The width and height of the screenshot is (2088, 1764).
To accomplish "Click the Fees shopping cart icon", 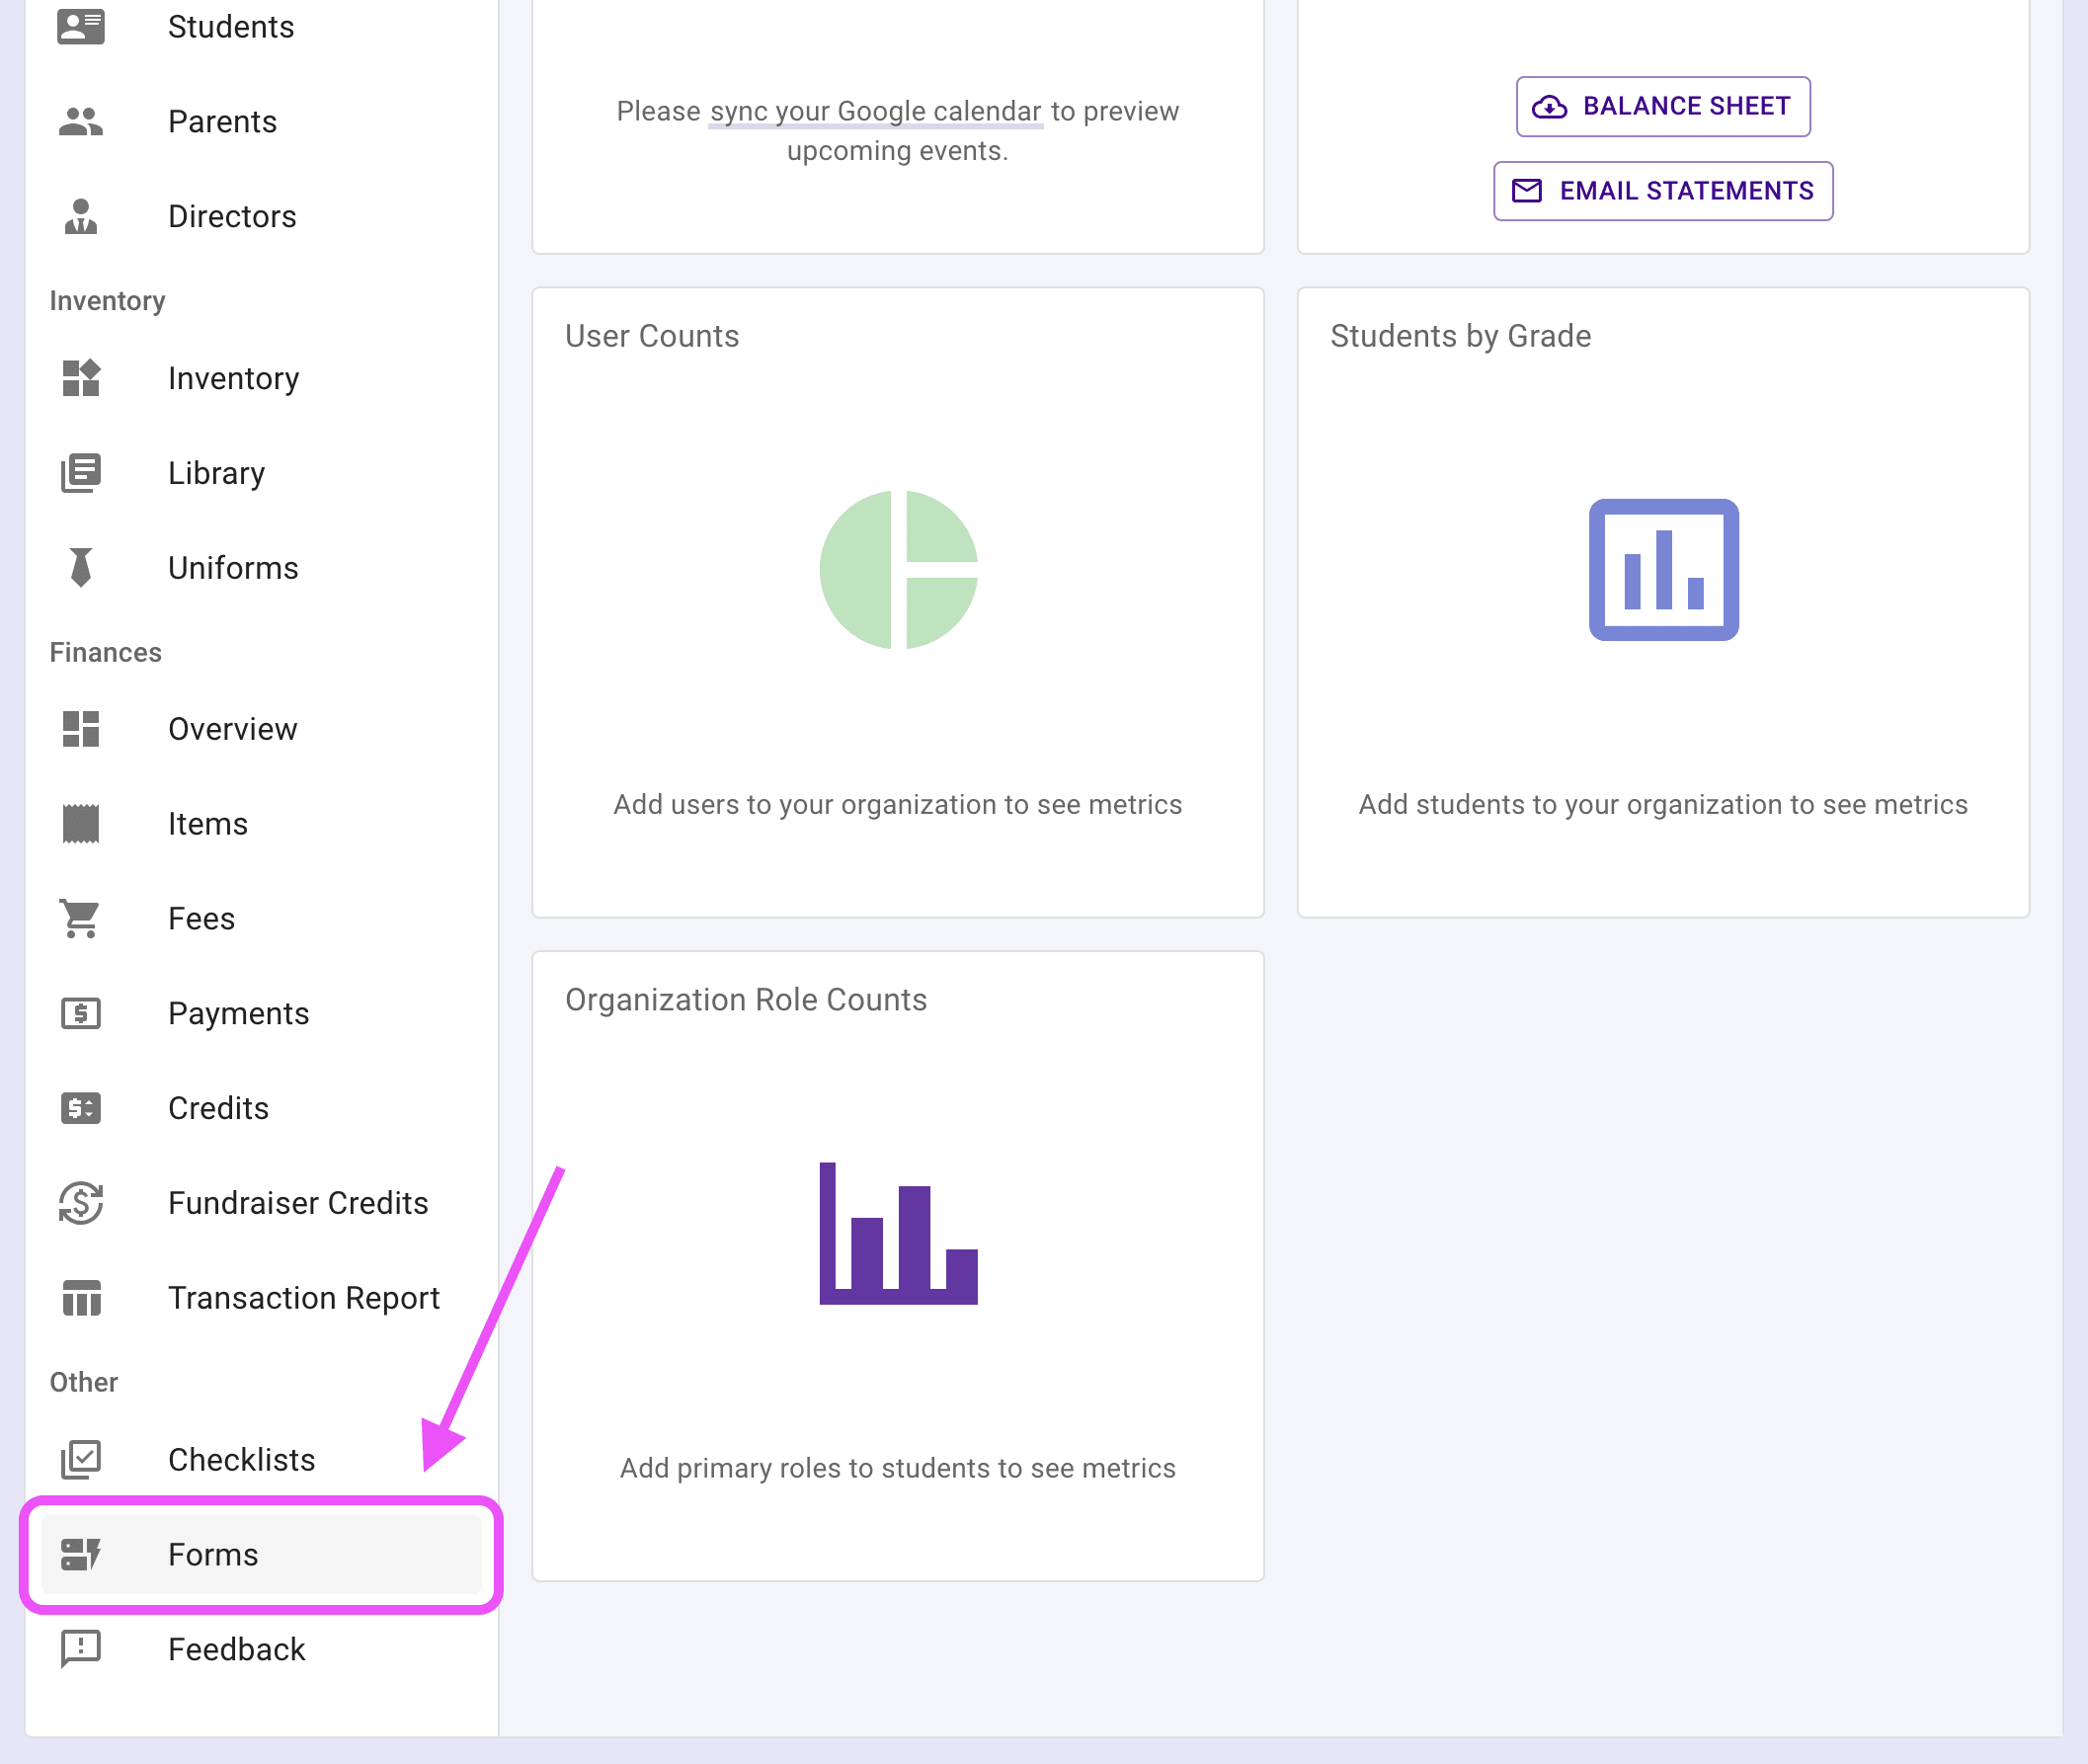I will pos(81,919).
